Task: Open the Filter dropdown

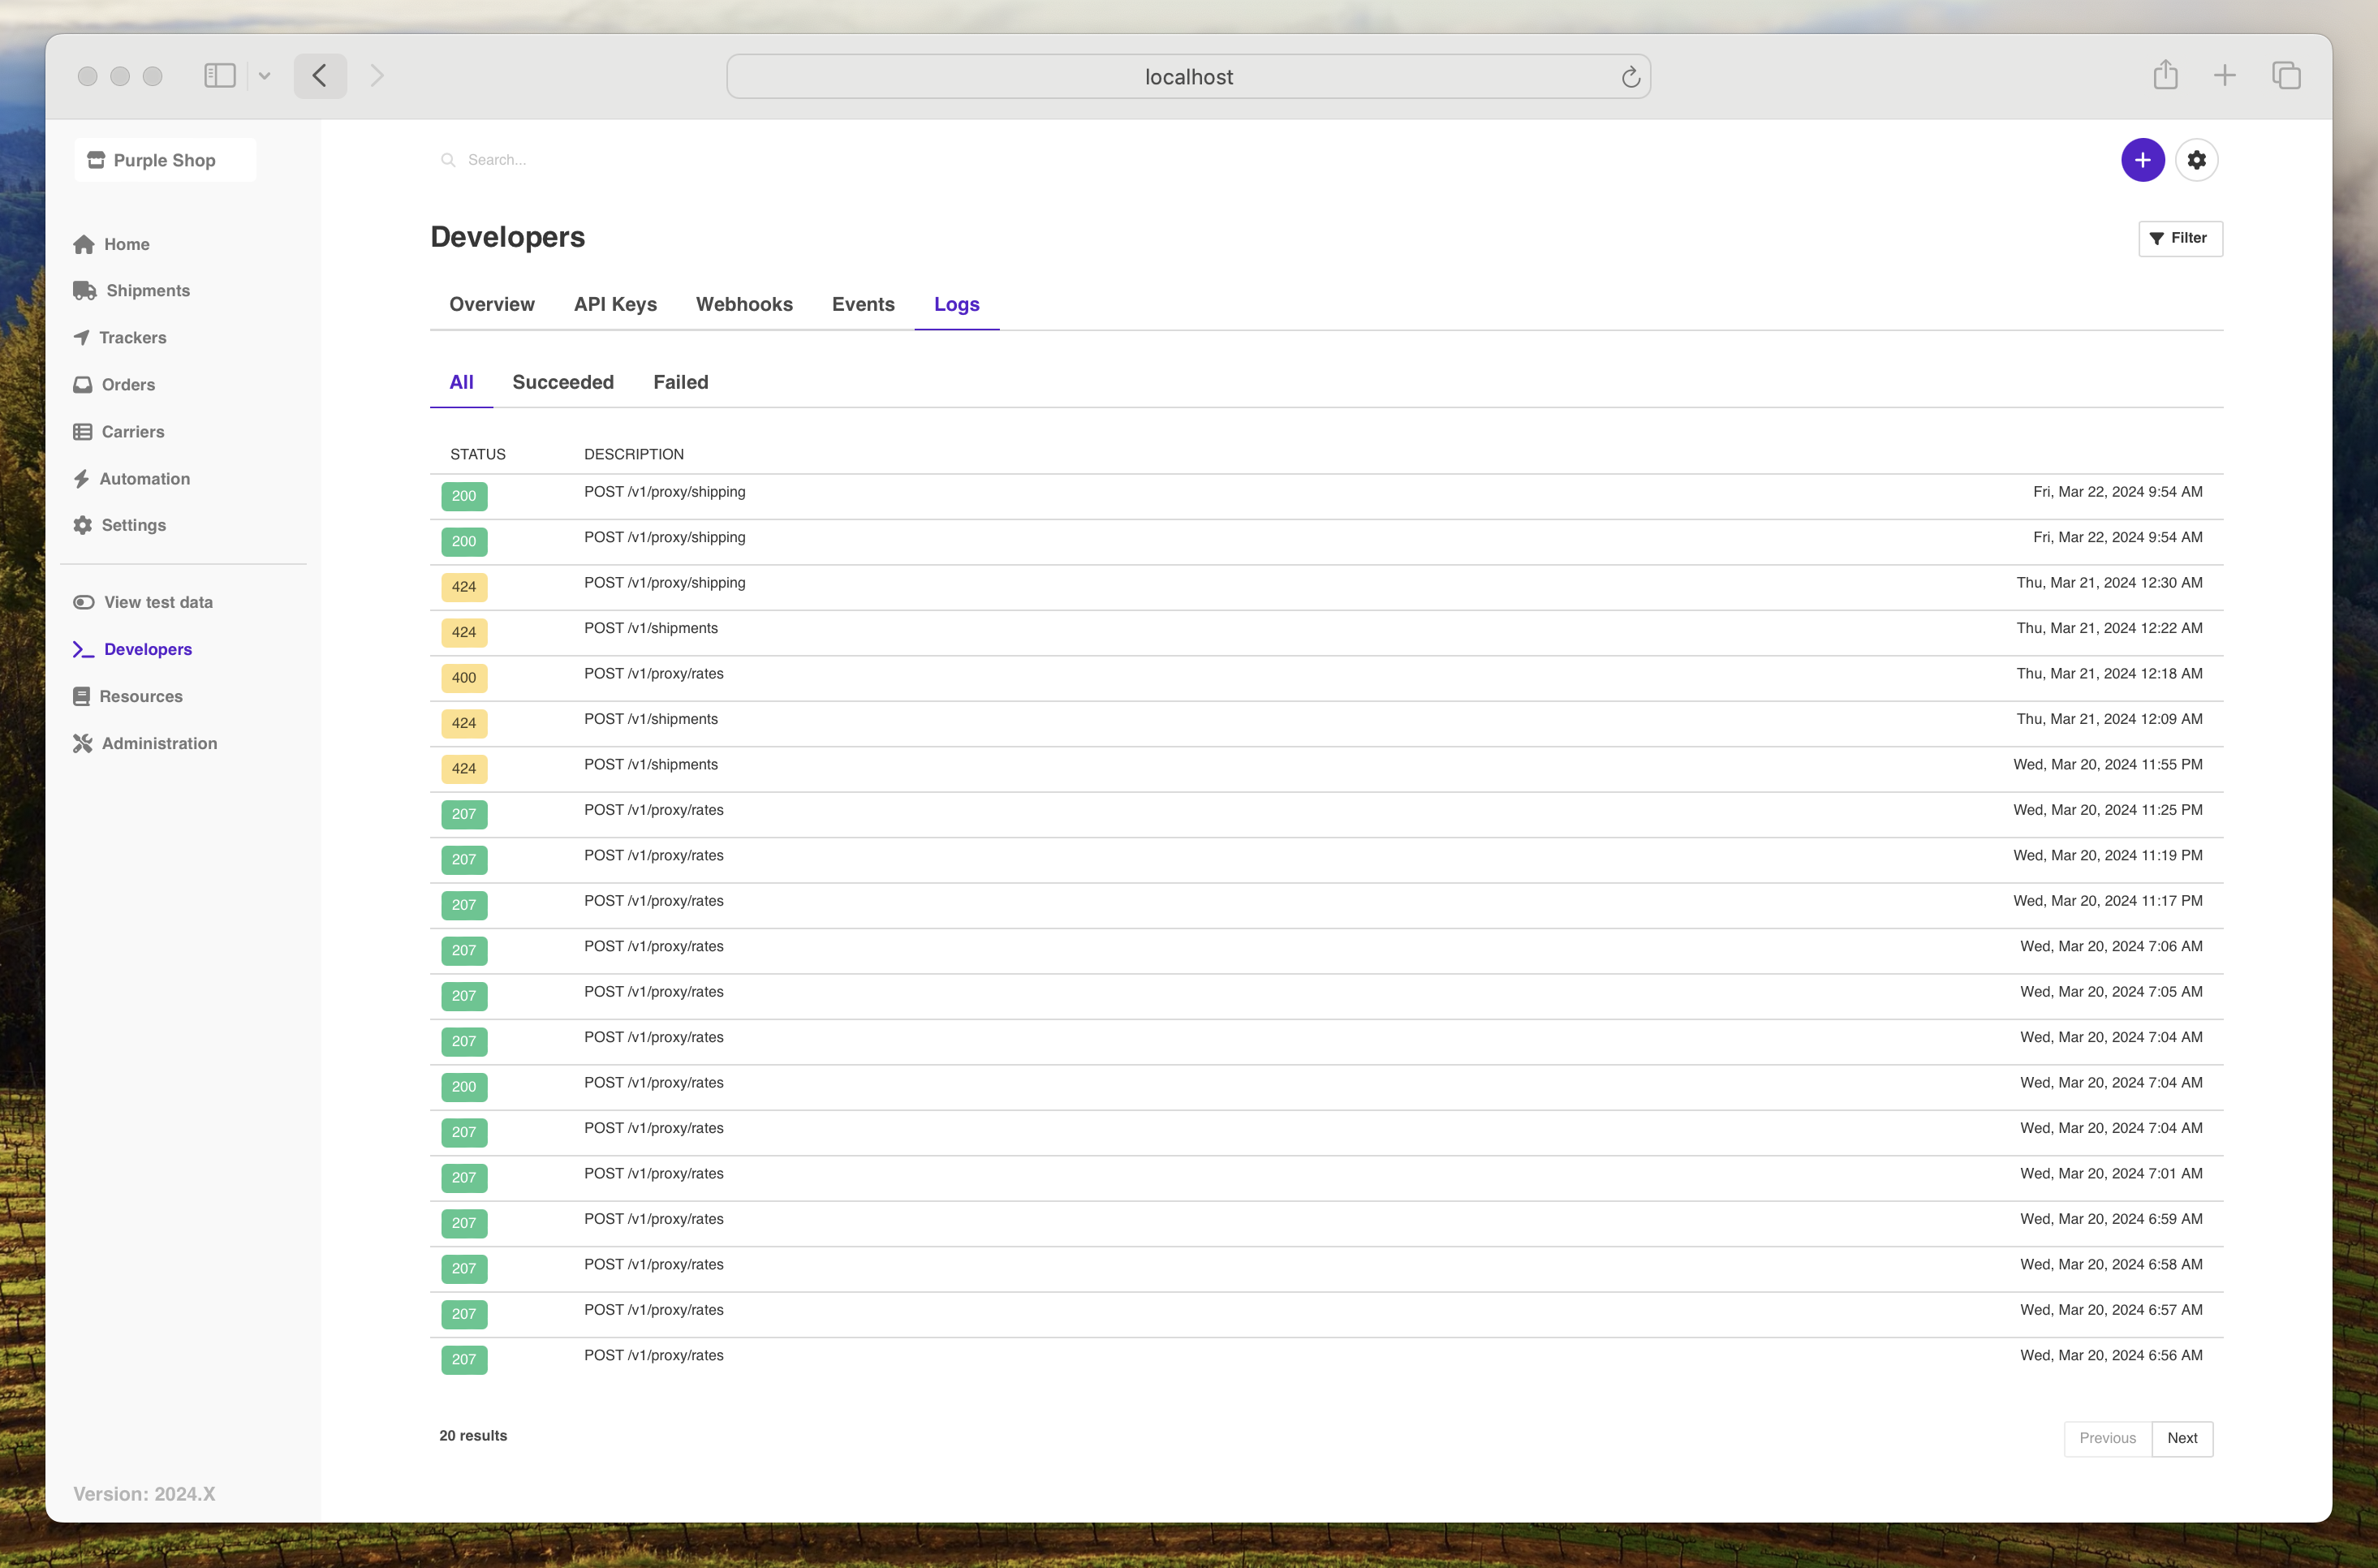Action: pyautogui.click(x=2178, y=238)
